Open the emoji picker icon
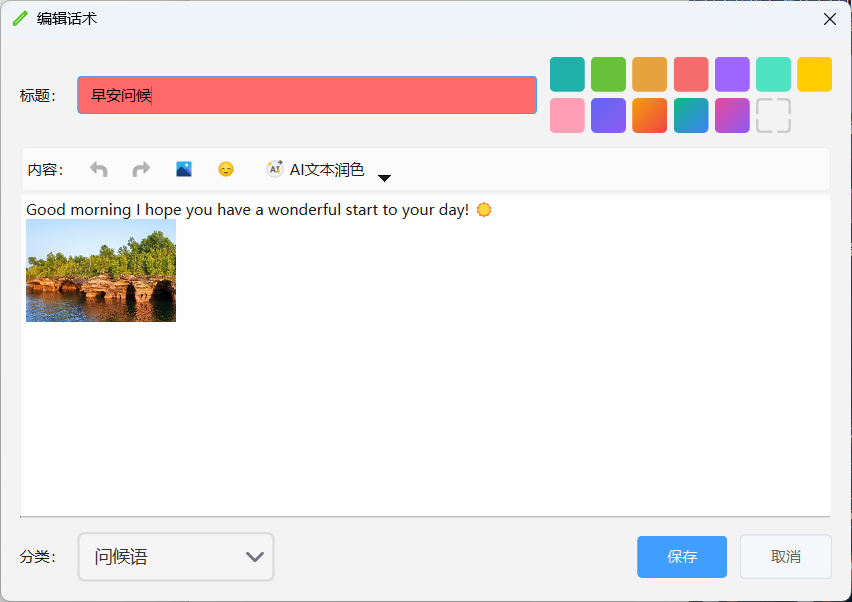The image size is (852, 602). pos(226,170)
